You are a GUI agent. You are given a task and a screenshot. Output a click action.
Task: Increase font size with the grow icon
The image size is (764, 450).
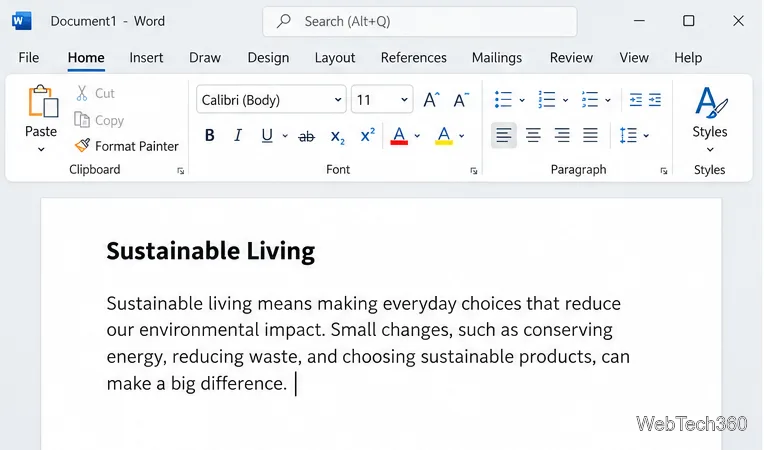pos(431,100)
